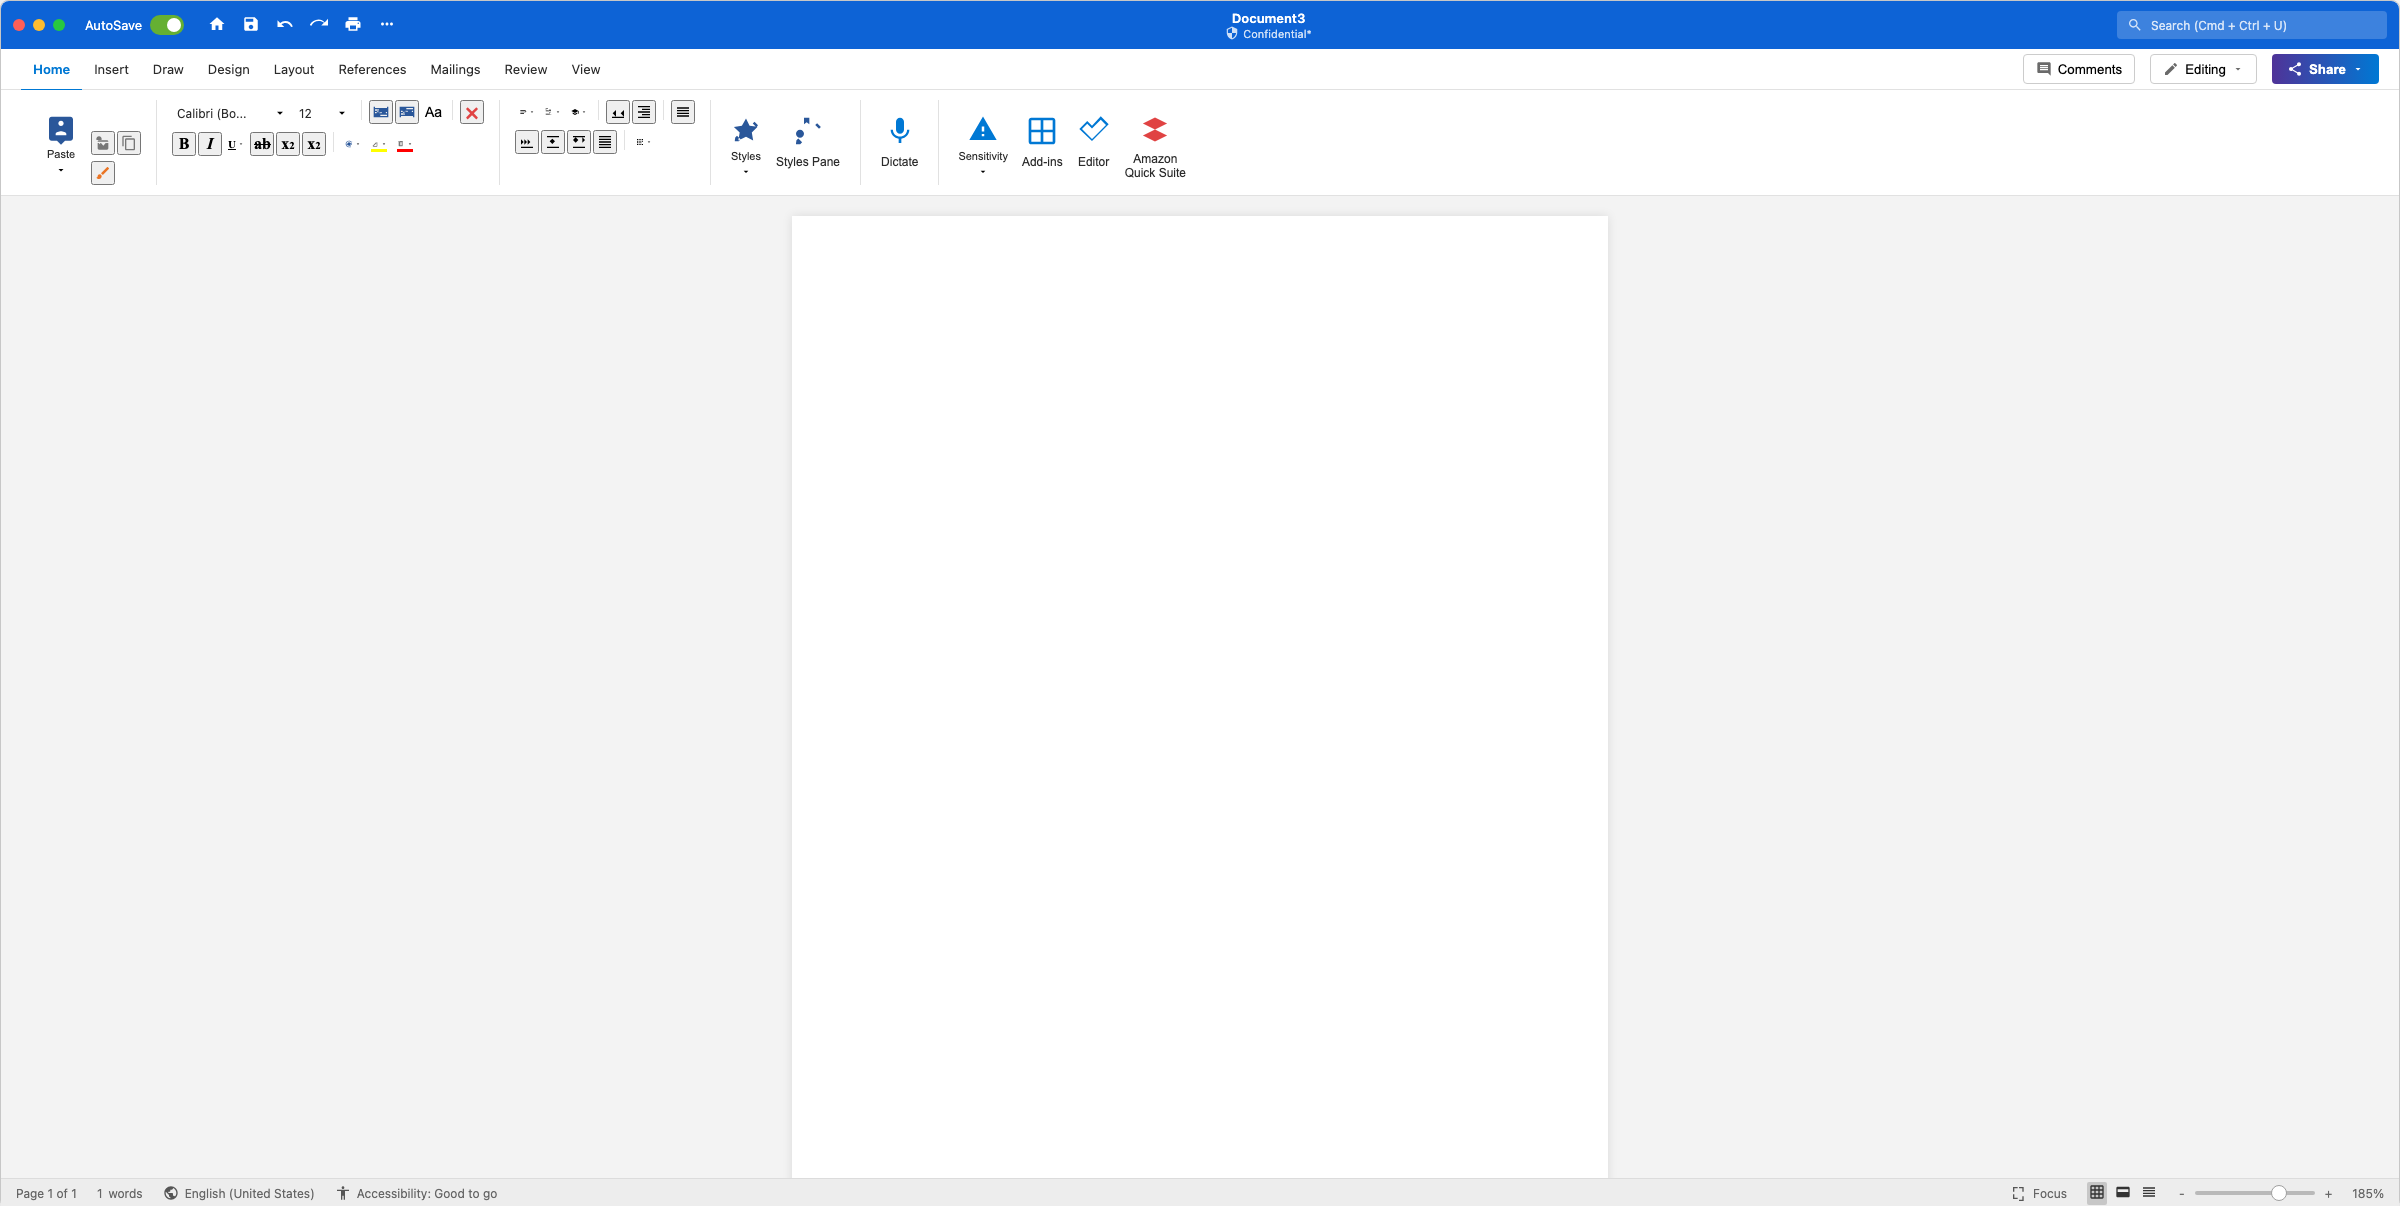
Task: Expand the font name dropdown
Action: 280,113
